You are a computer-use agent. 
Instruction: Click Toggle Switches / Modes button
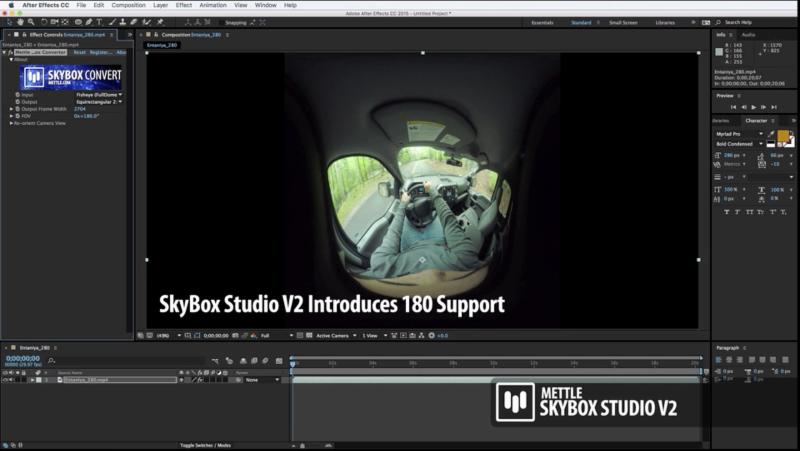(x=205, y=444)
